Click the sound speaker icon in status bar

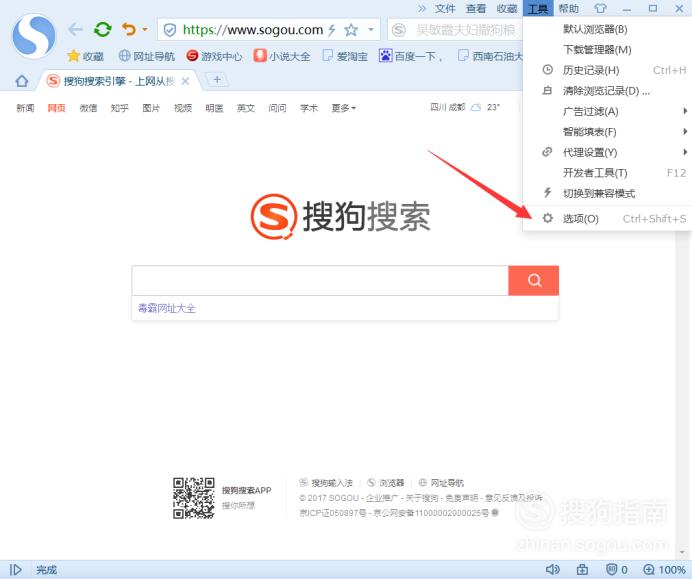(553, 570)
